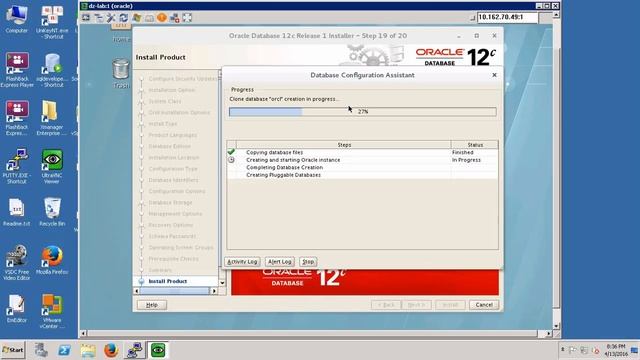The image size is (640, 360).
Task: Click the Copying database files row
Action: 362,152
